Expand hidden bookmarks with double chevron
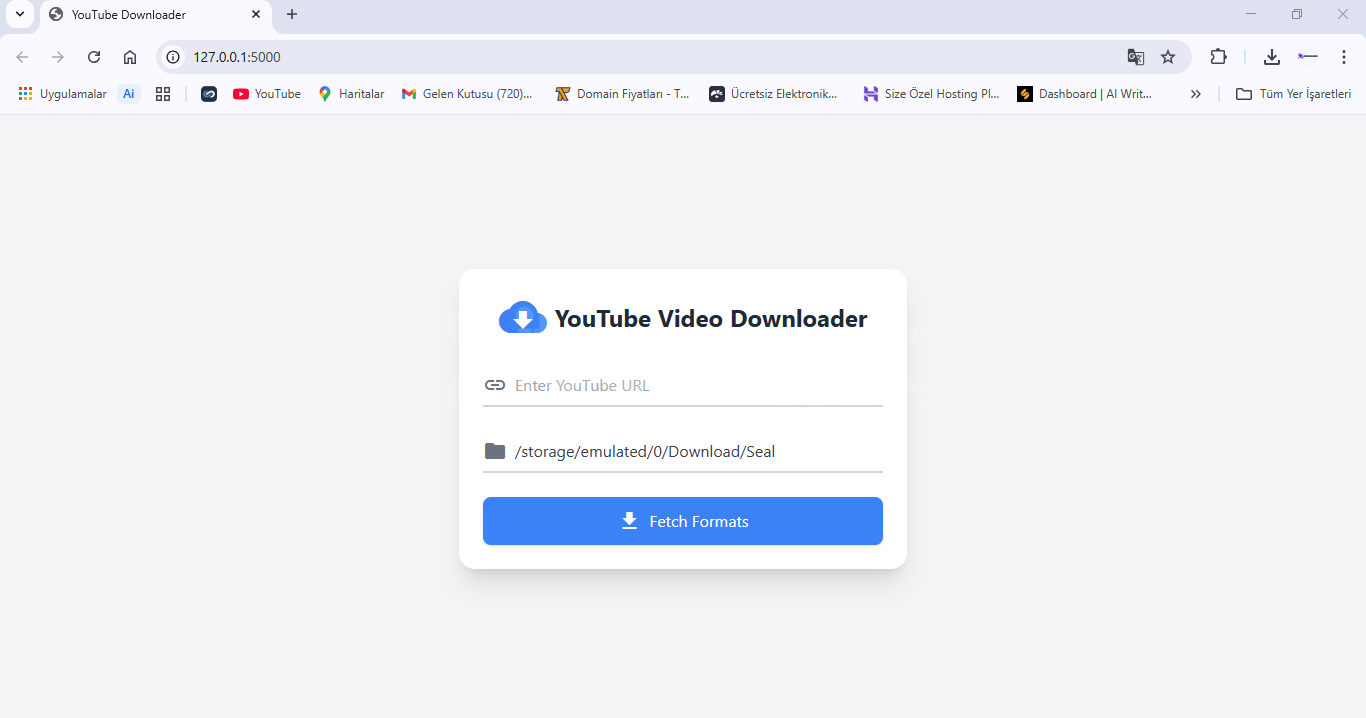Viewport: 1366px width, 718px height. pyautogui.click(x=1195, y=94)
